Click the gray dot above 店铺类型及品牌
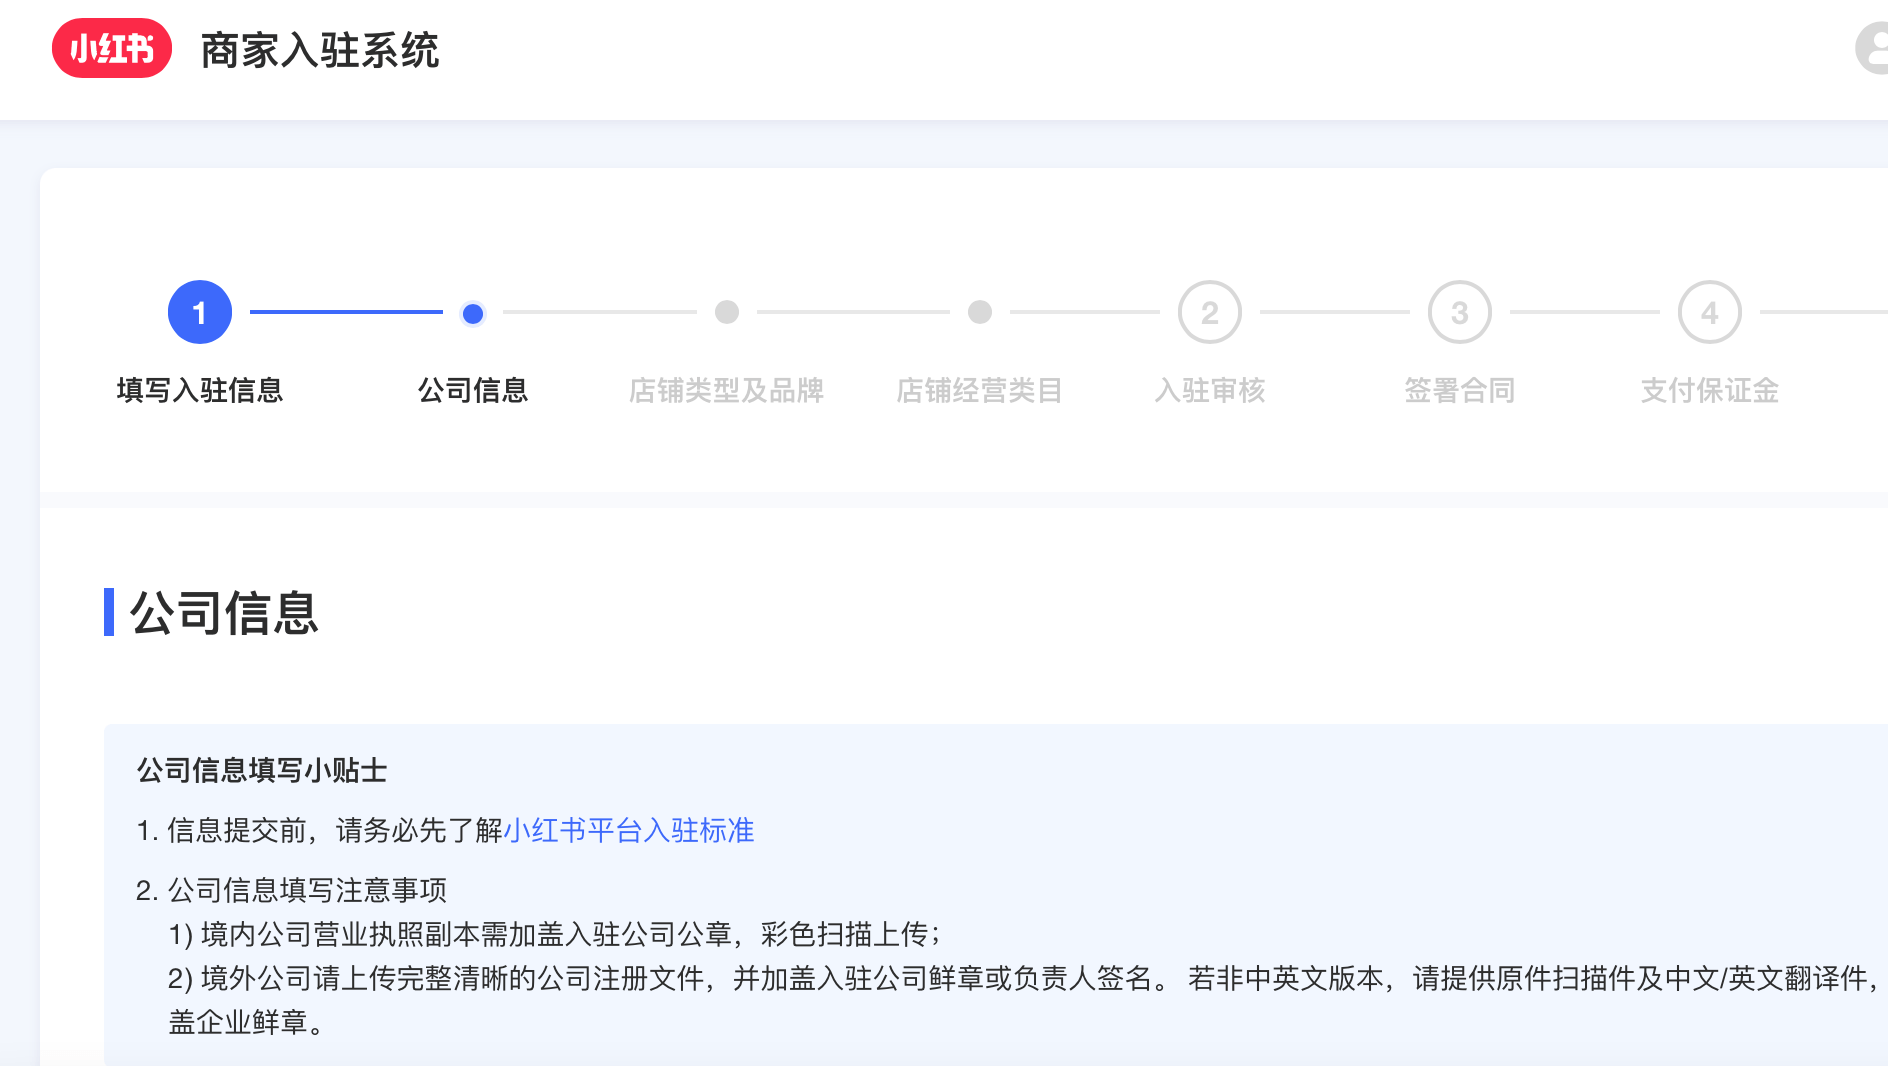Screen dimensions: 1888x1066 [x=727, y=312]
